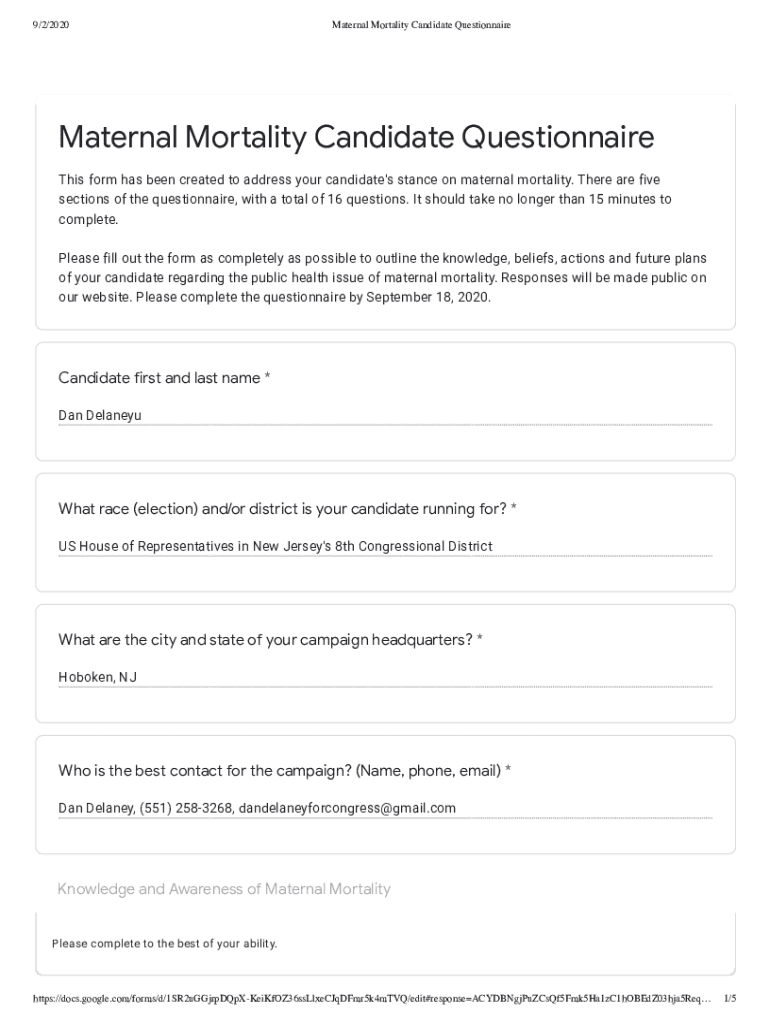This screenshot has height=1024, width=770.
Task: Click the 9/2/2020 date in header
Action: click(50, 24)
